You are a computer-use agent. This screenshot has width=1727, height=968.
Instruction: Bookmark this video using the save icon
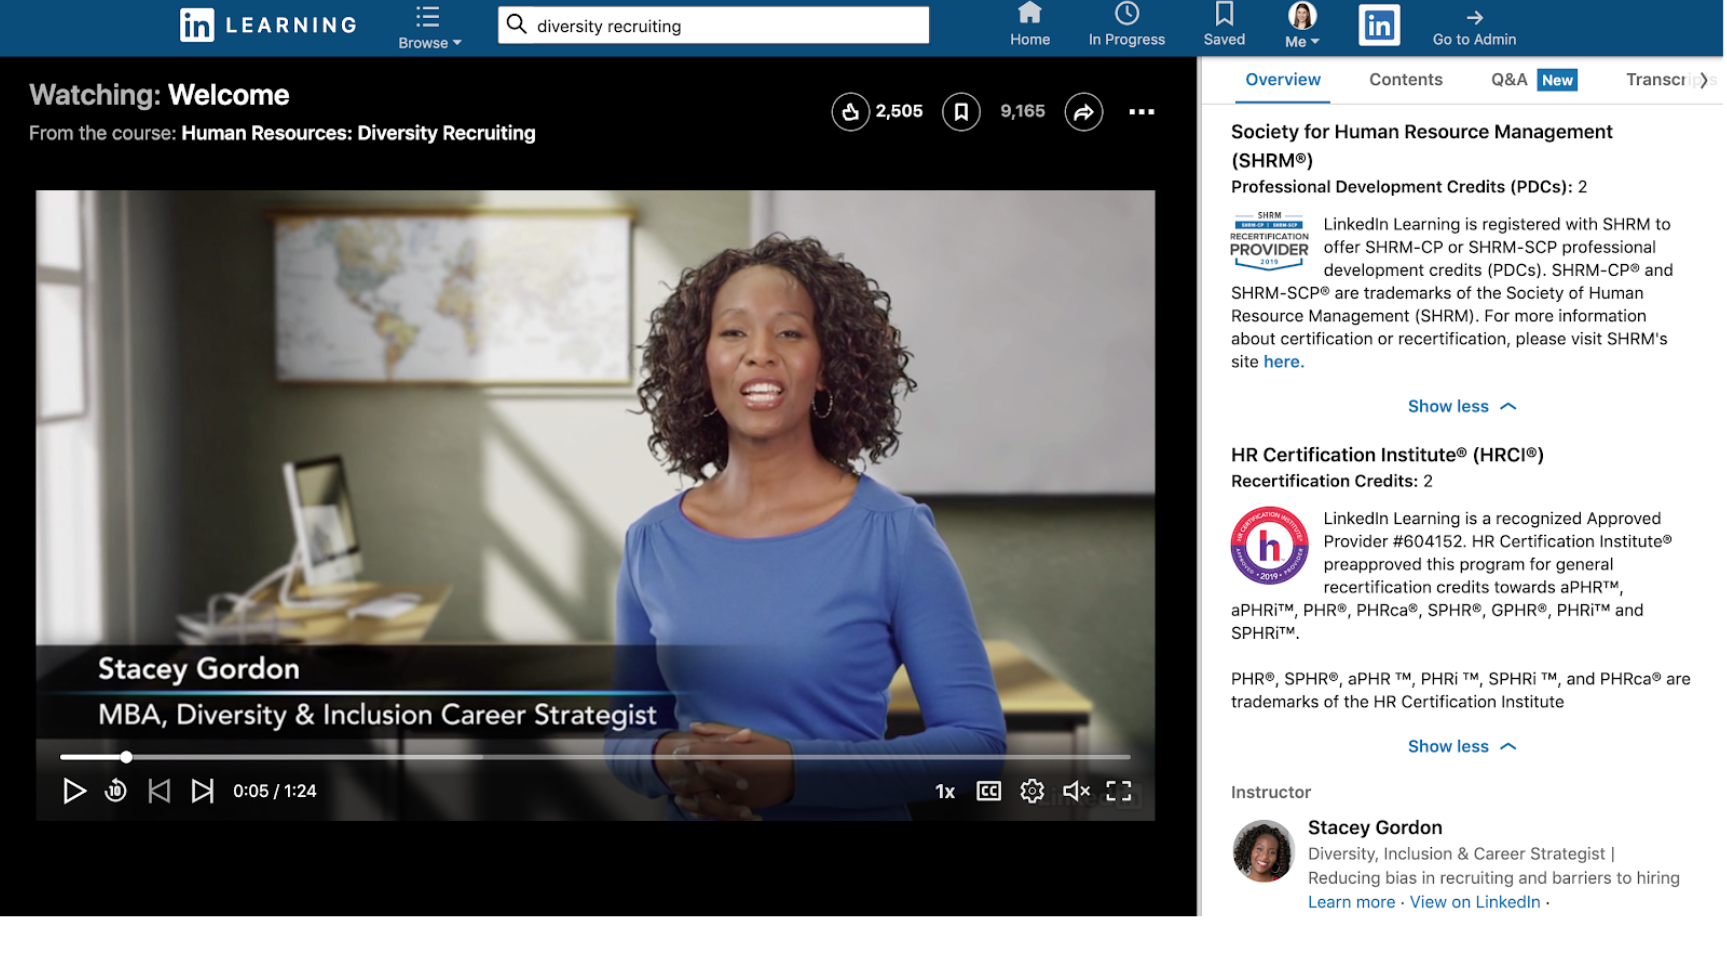click(x=960, y=112)
